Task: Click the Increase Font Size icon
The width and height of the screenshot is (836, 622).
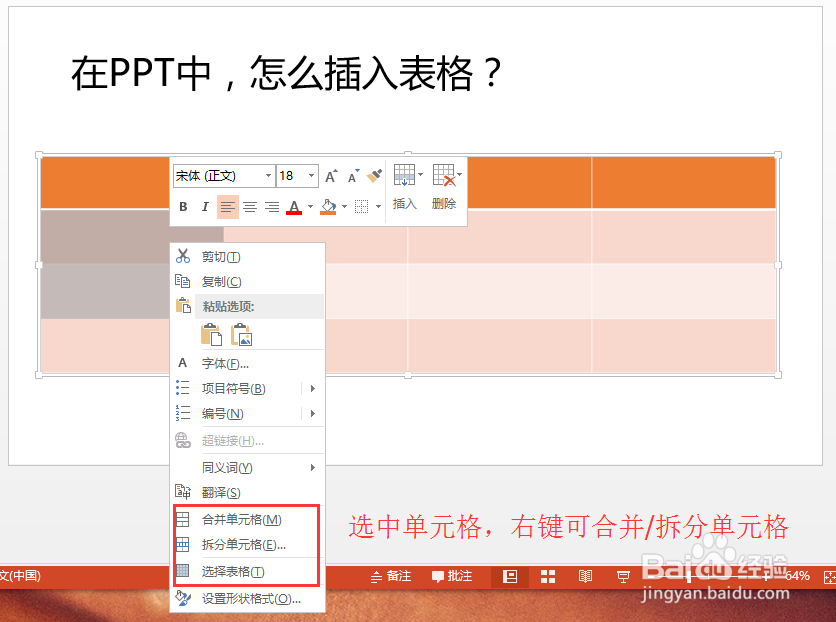Action: [x=330, y=176]
